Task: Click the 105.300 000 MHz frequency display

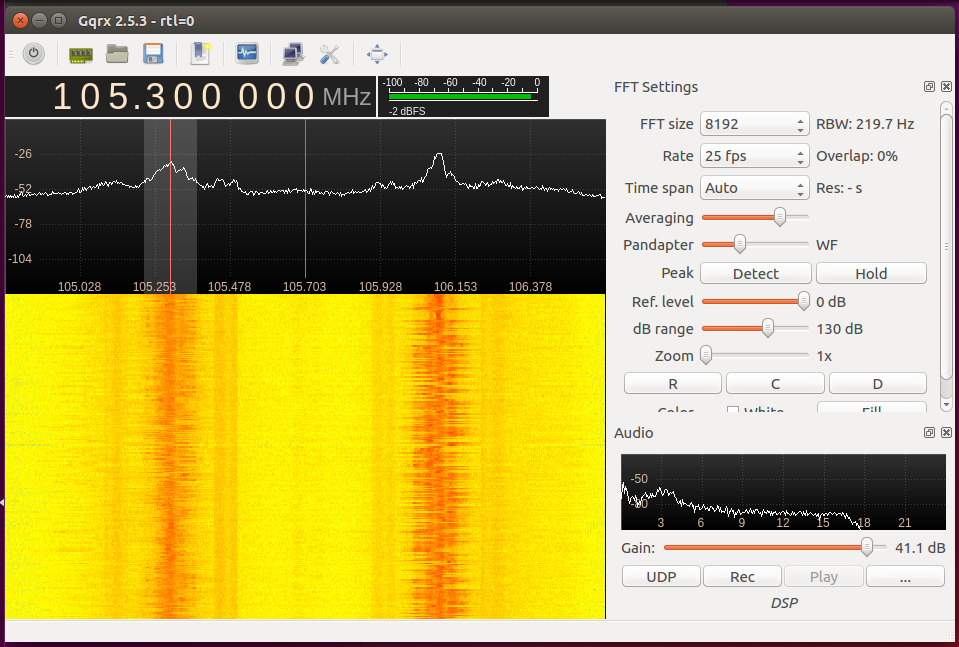Action: point(190,97)
